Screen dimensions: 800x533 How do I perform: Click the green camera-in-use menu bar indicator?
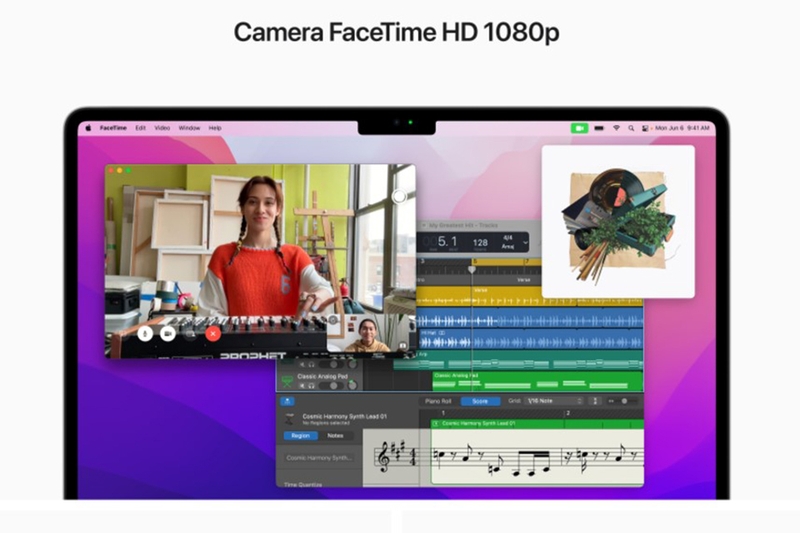tap(579, 128)
